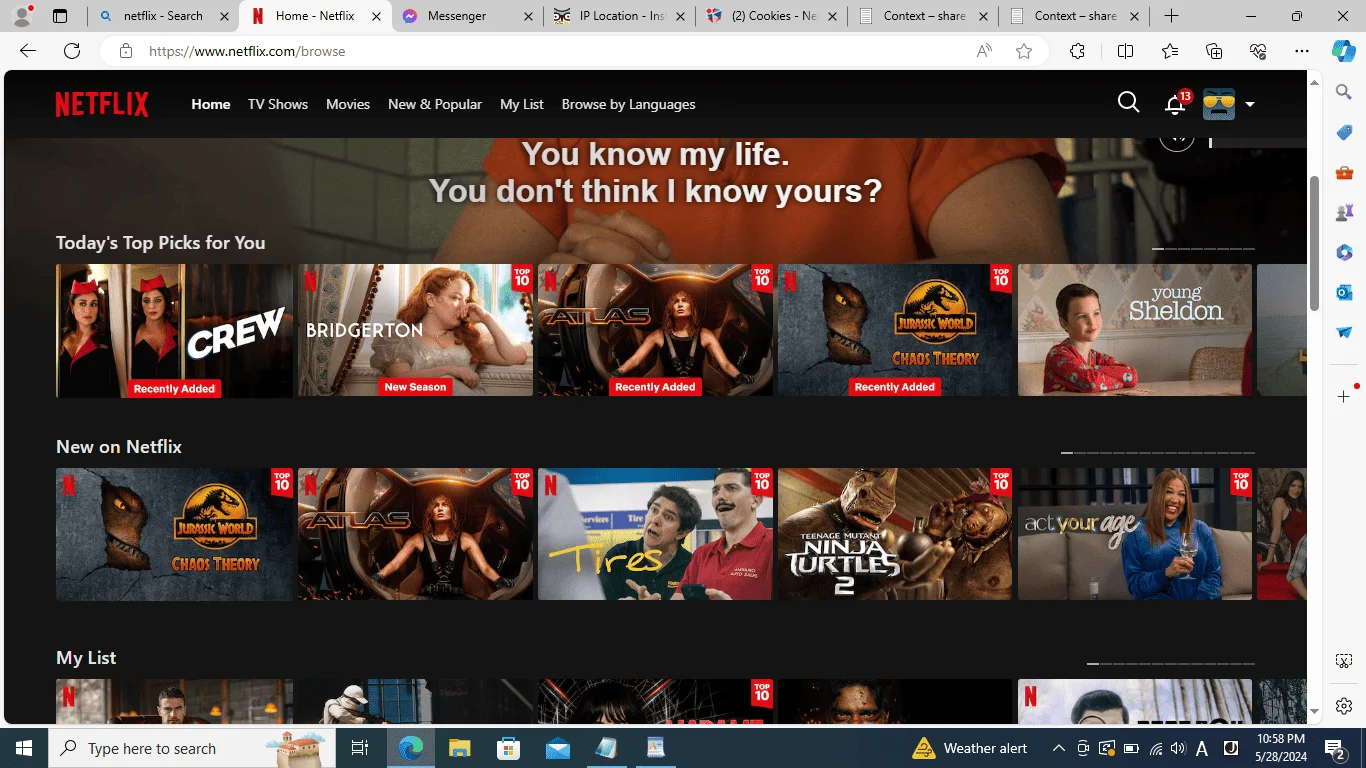This screenshot has width=1366, height=768.
Task: Open Copilot in the Edge toolbar
Action: (x=1344, y=51)
